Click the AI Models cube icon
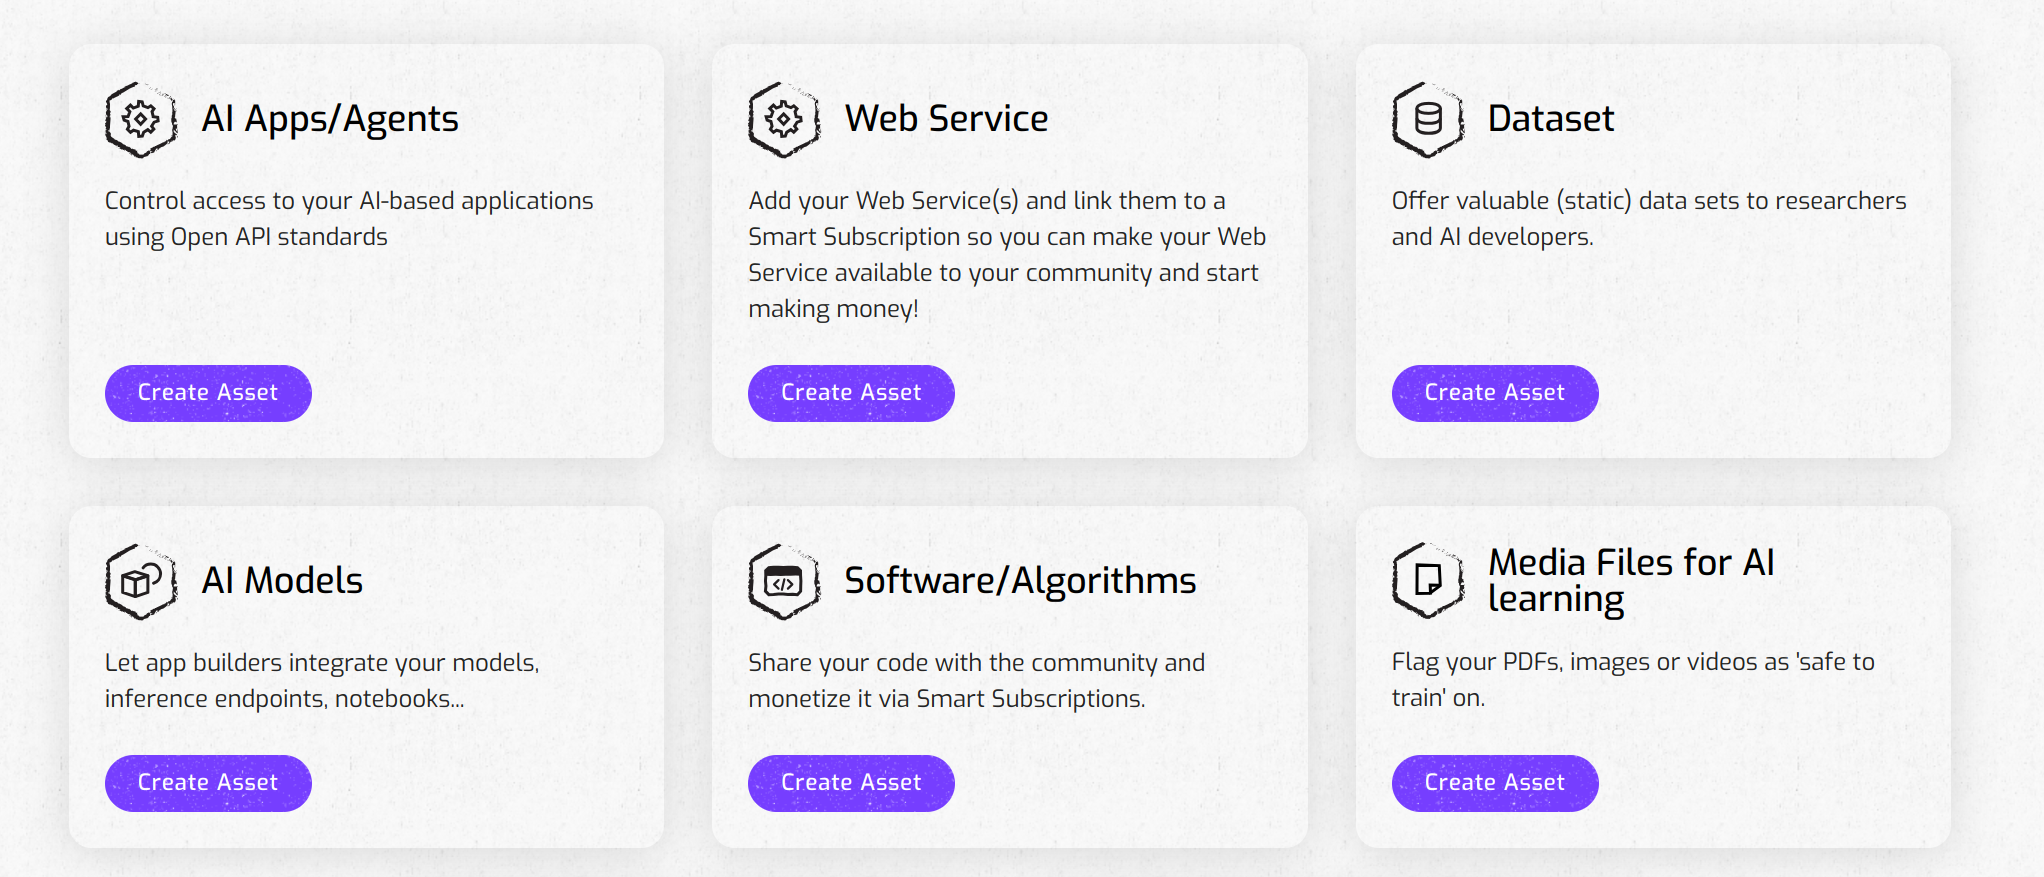 pos(141,582)
